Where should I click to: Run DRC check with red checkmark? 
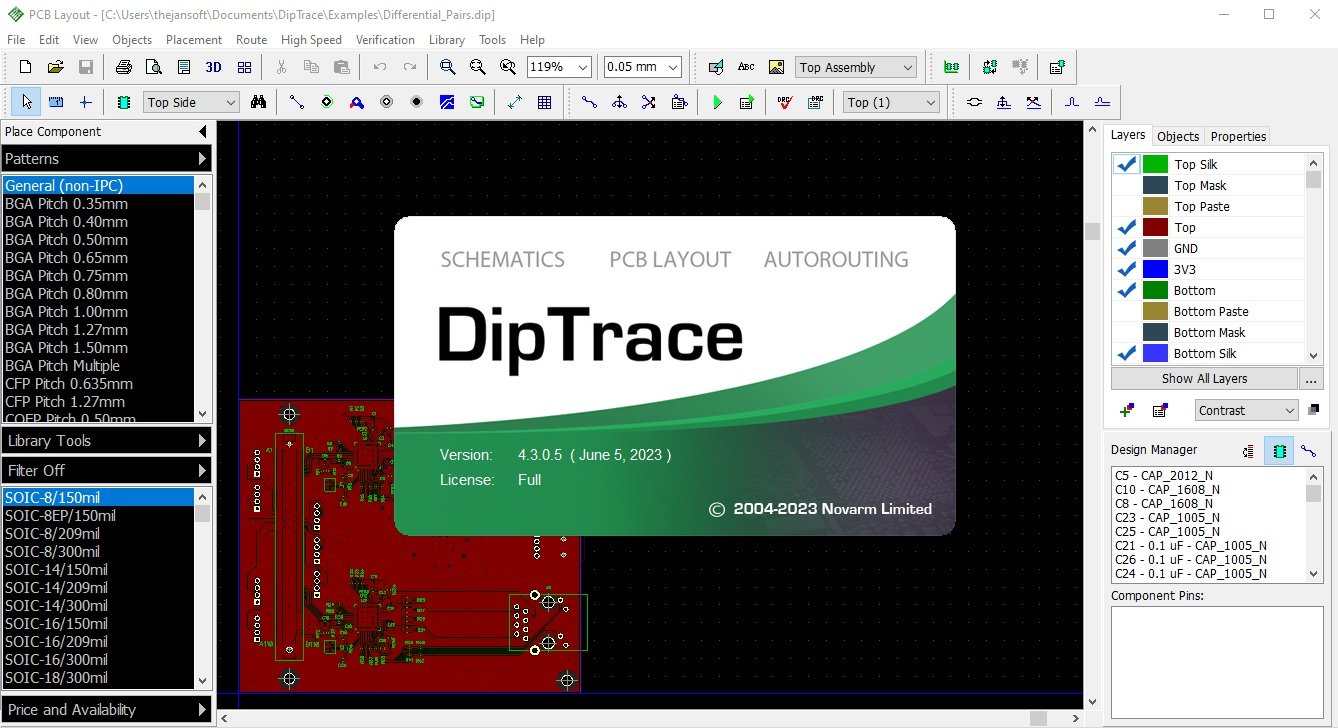click(x=785, y=102)
